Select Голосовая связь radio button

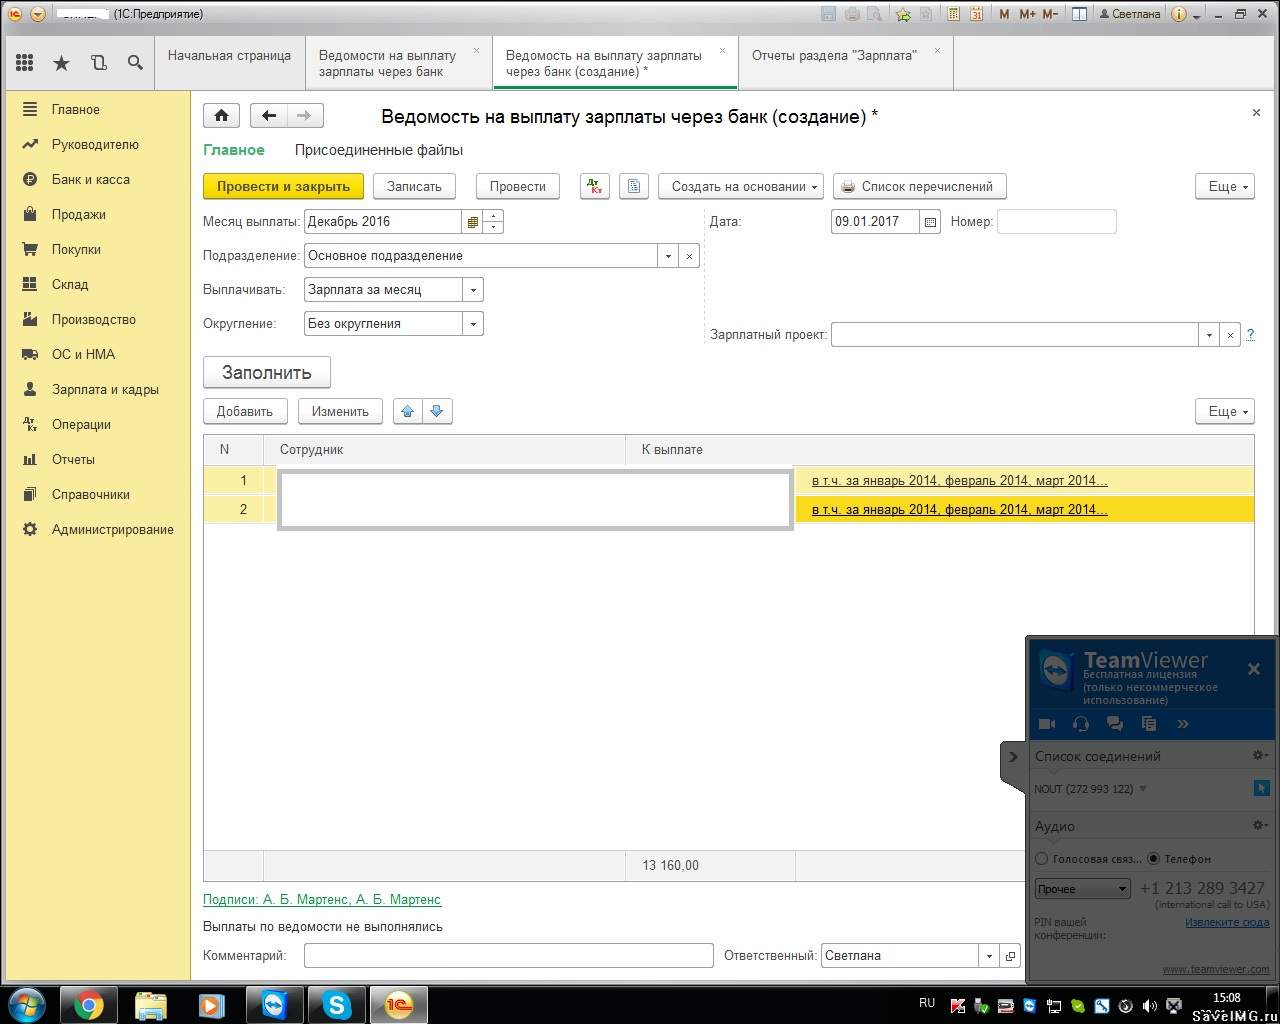(x=1042, y=859)
